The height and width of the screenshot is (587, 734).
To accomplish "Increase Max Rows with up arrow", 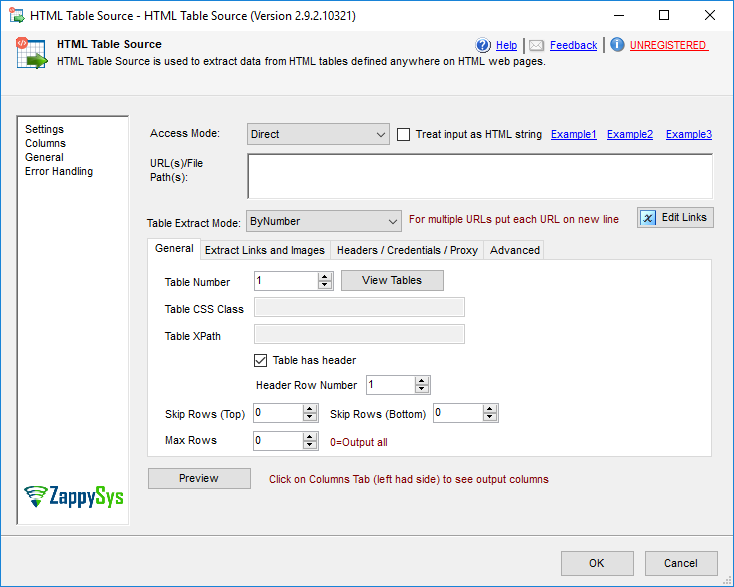I will pos(309,436).
